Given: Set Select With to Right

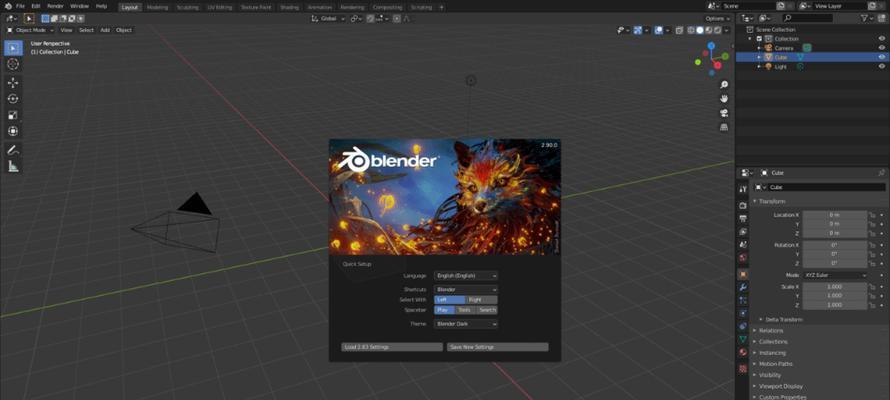Looking at the screenshot, I should tap(481, 300).
